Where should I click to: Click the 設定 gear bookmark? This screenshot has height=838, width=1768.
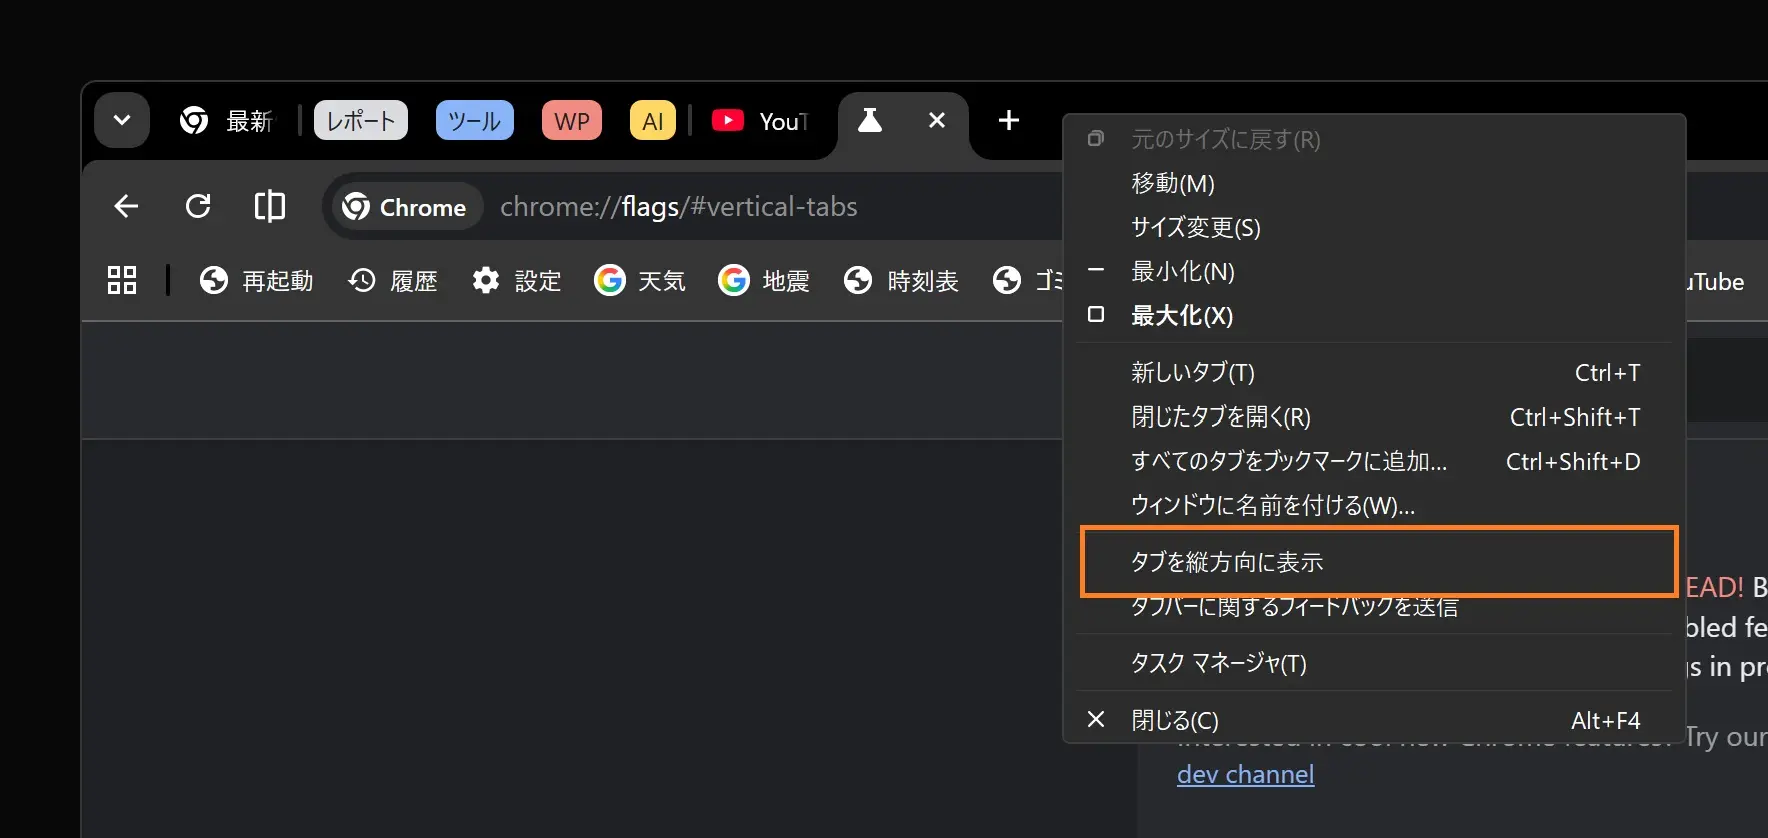tap(516, 281)
